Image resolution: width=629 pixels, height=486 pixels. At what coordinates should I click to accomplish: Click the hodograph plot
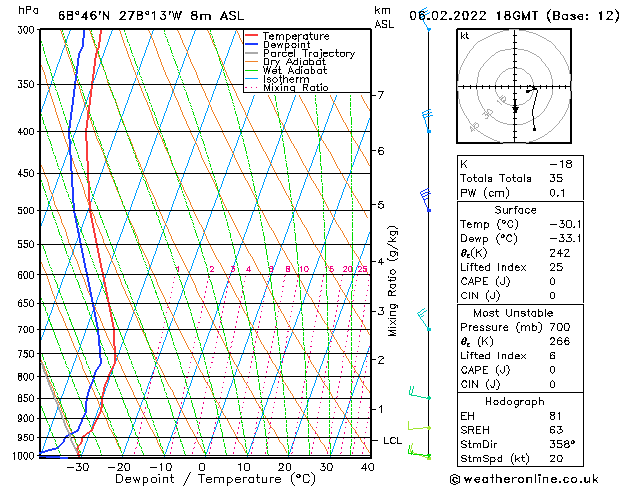[x=514, y=86]
